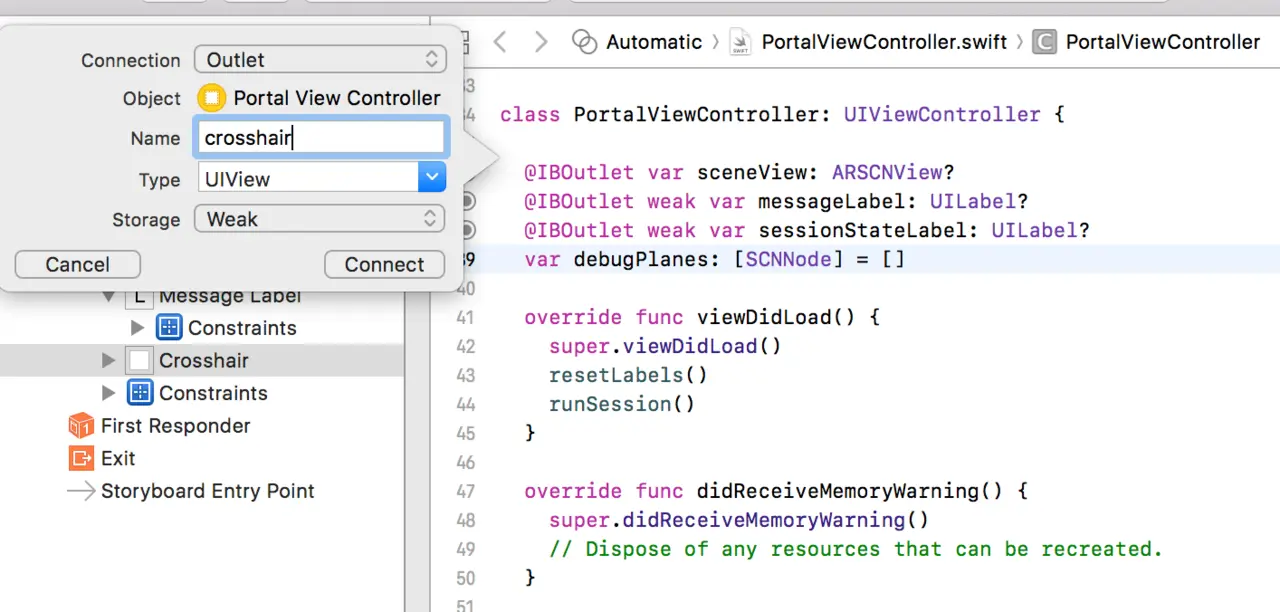
Task: Click the runSession() call
Action: [622, 404]
